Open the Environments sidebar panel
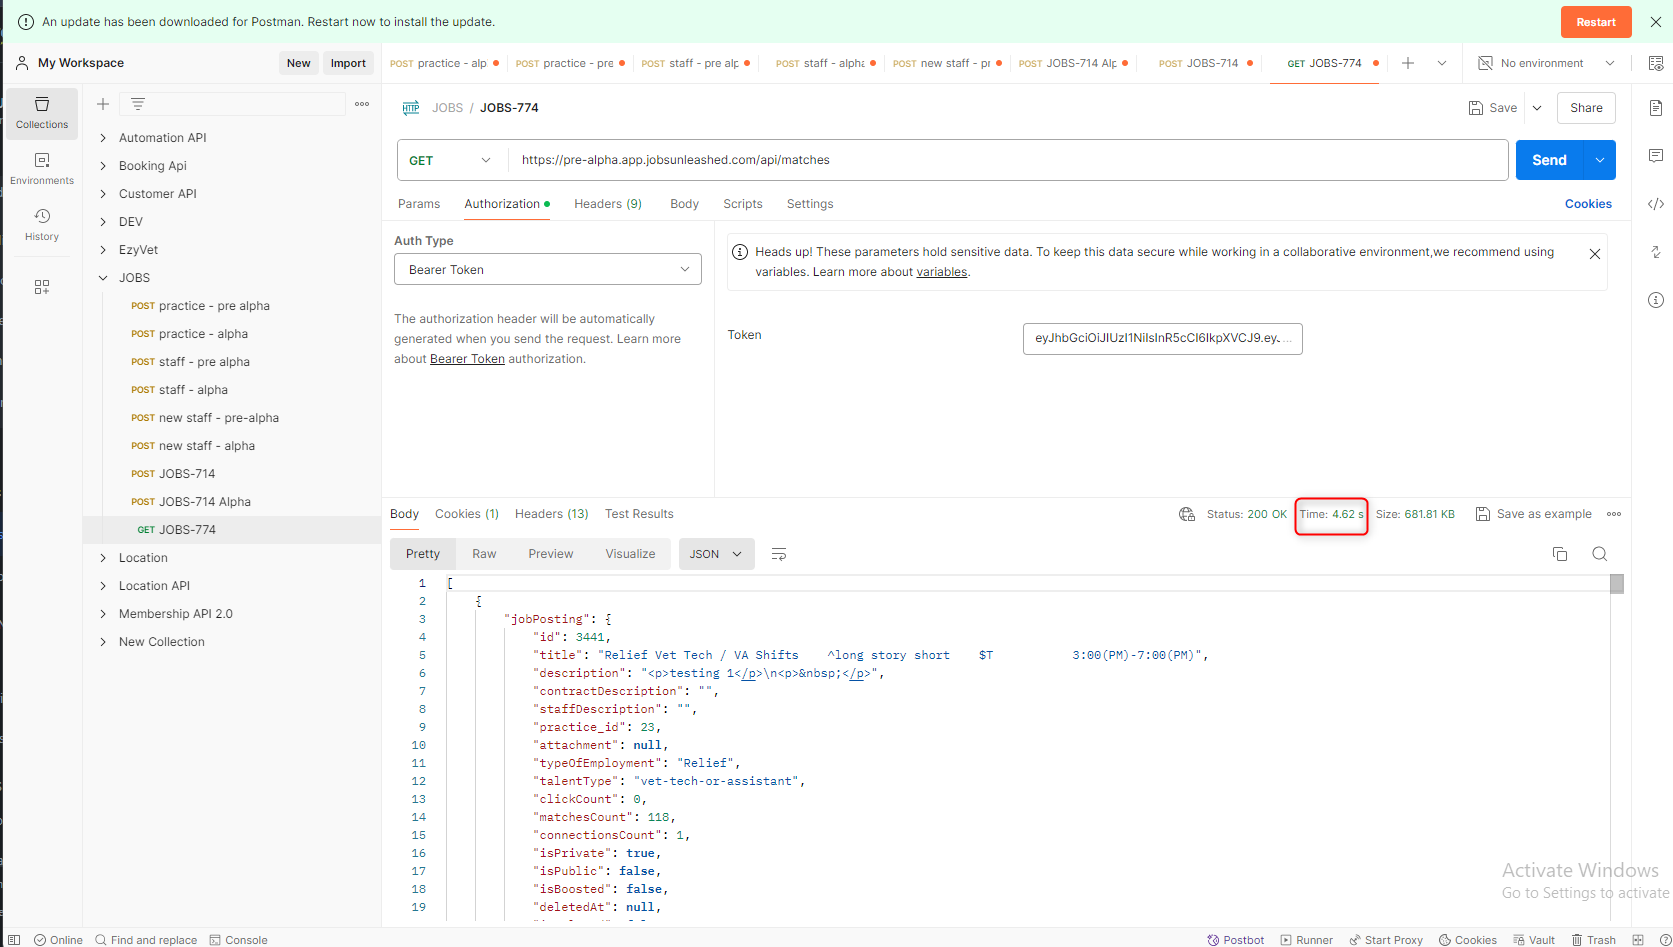1673x947 pixels. pyautogui.click(x=42, y=168)
